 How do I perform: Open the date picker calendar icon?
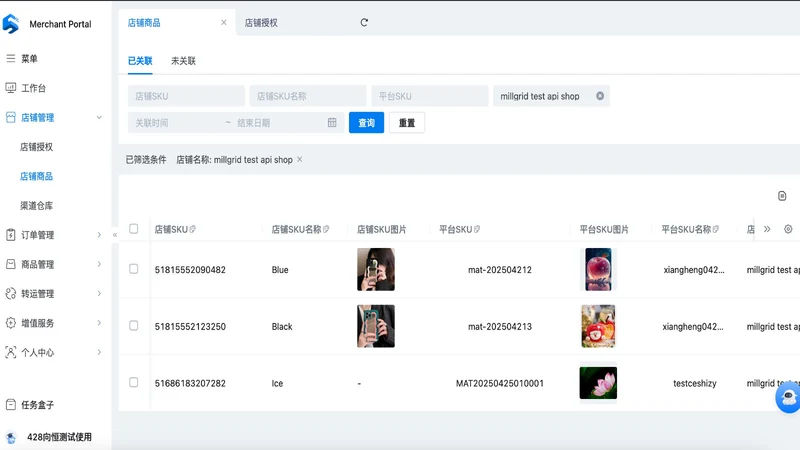click(x=332, y=122)
